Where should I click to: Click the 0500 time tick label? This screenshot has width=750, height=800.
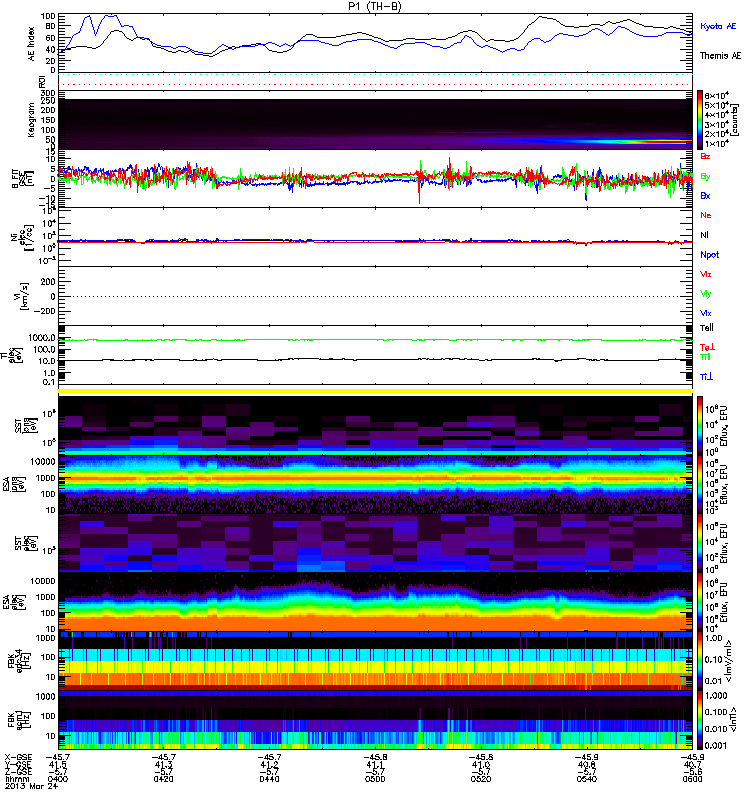pos(375,779)
